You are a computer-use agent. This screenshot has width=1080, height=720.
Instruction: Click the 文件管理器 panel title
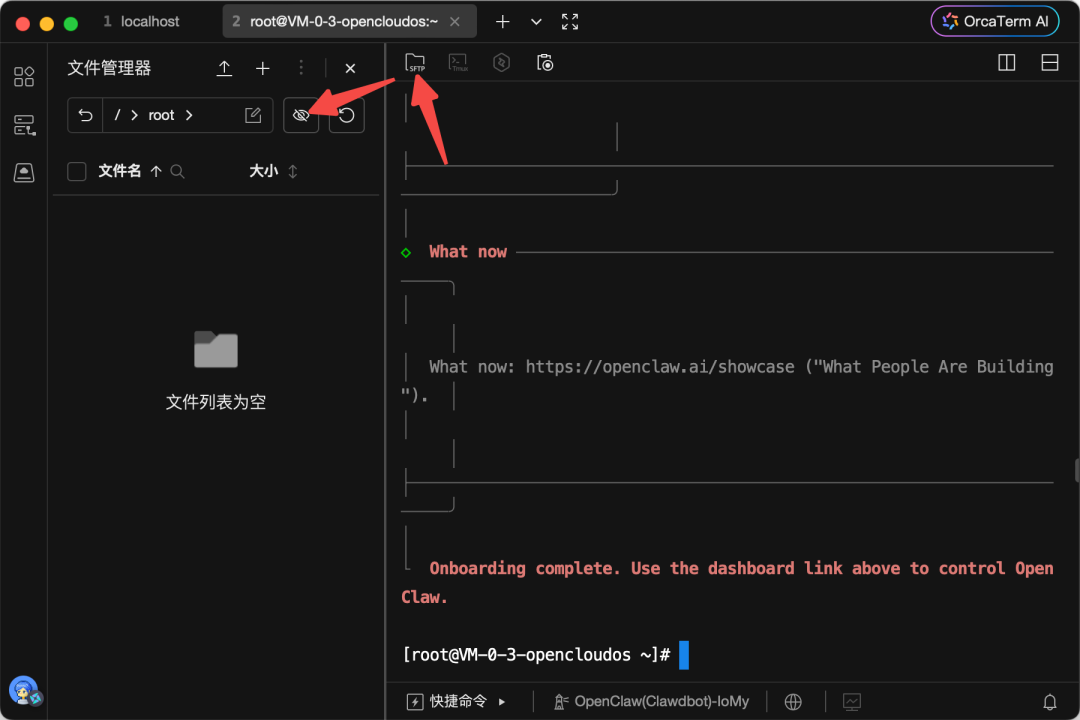pos(109,68)
